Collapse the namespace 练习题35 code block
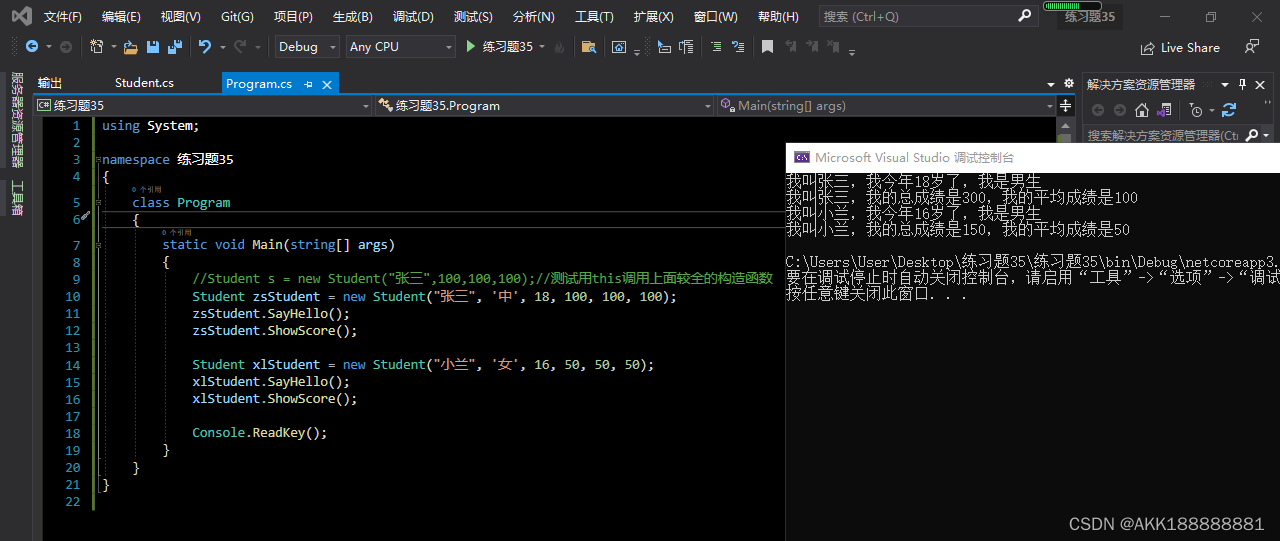Screen dimensions: 1280x541 [x=97, y=160]
